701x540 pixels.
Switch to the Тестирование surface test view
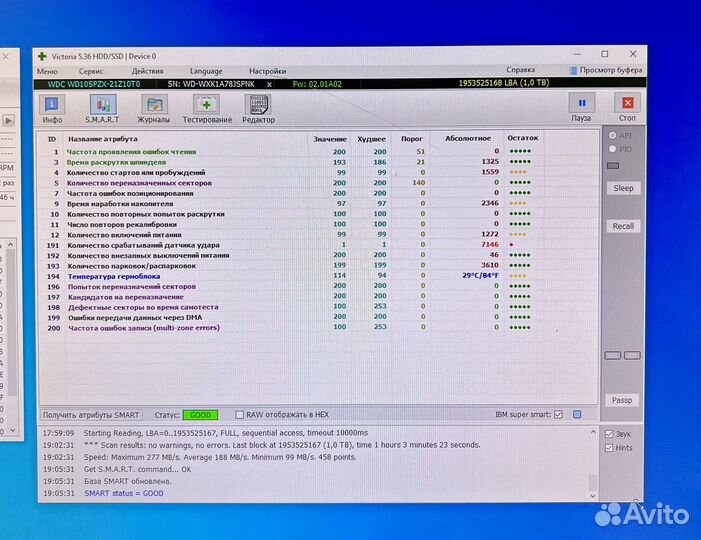click(206, 107)
